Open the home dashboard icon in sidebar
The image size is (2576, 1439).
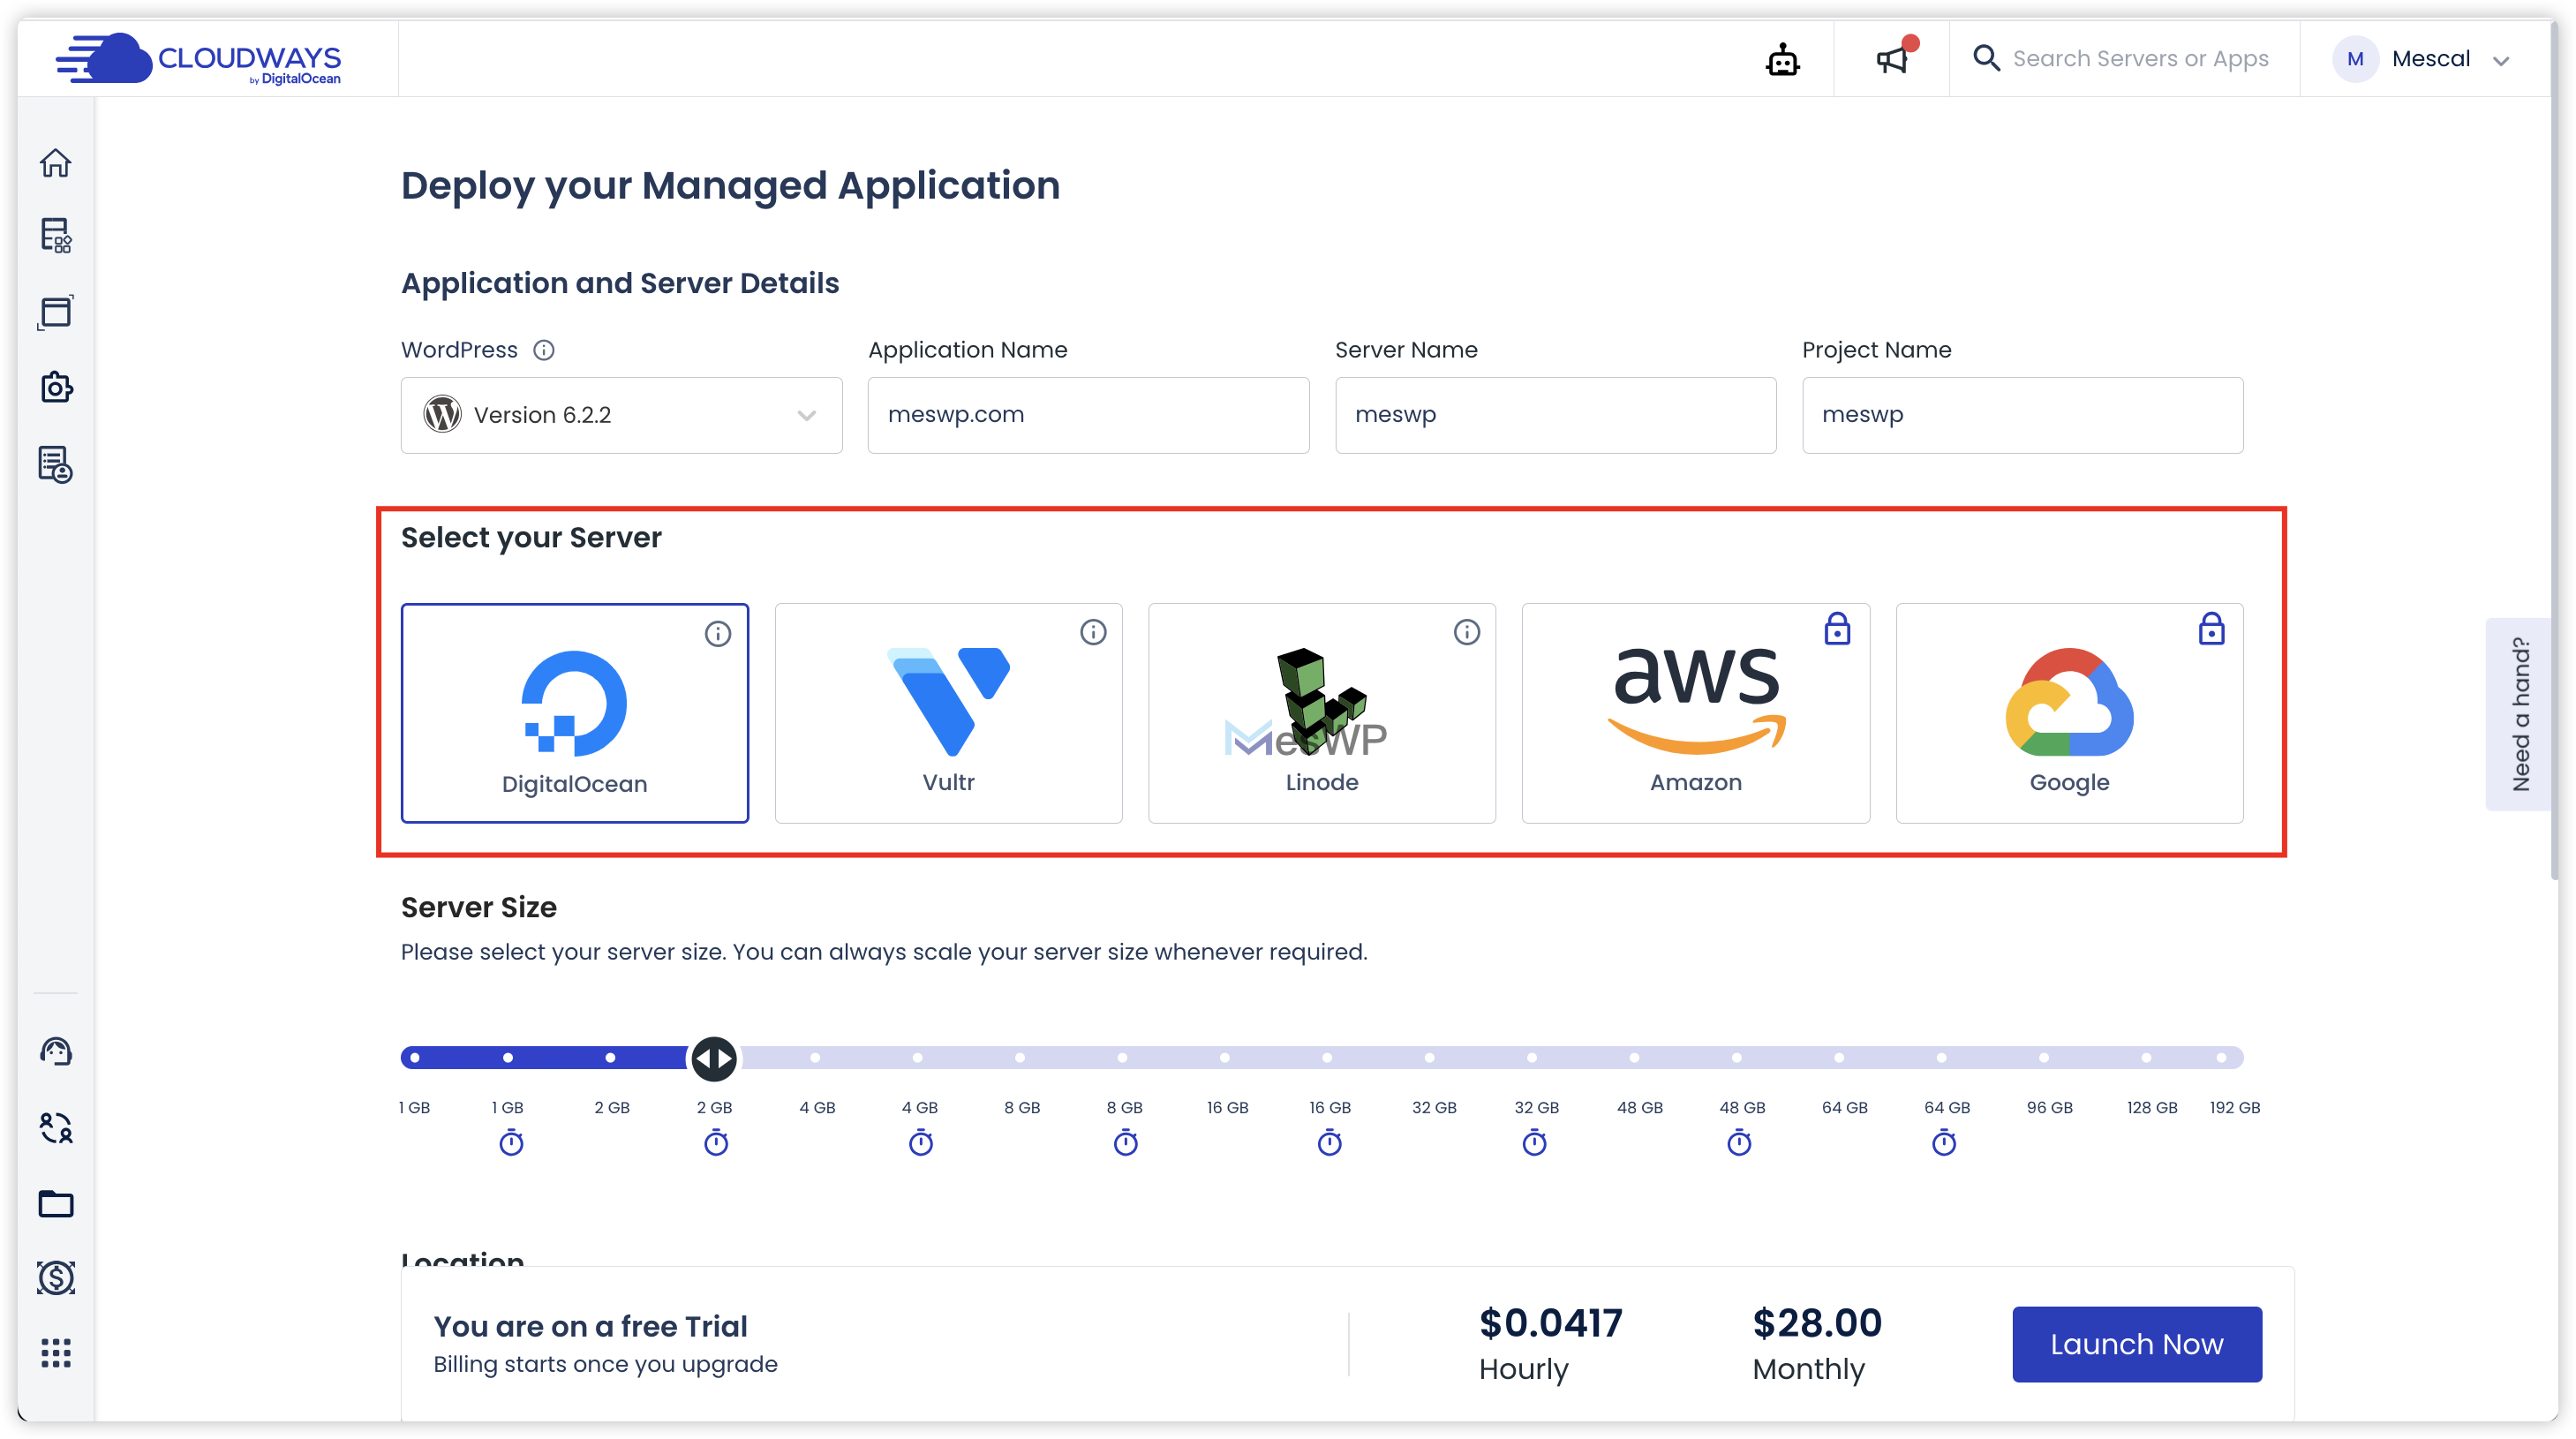pyautogui.click(x=56, y=162)
